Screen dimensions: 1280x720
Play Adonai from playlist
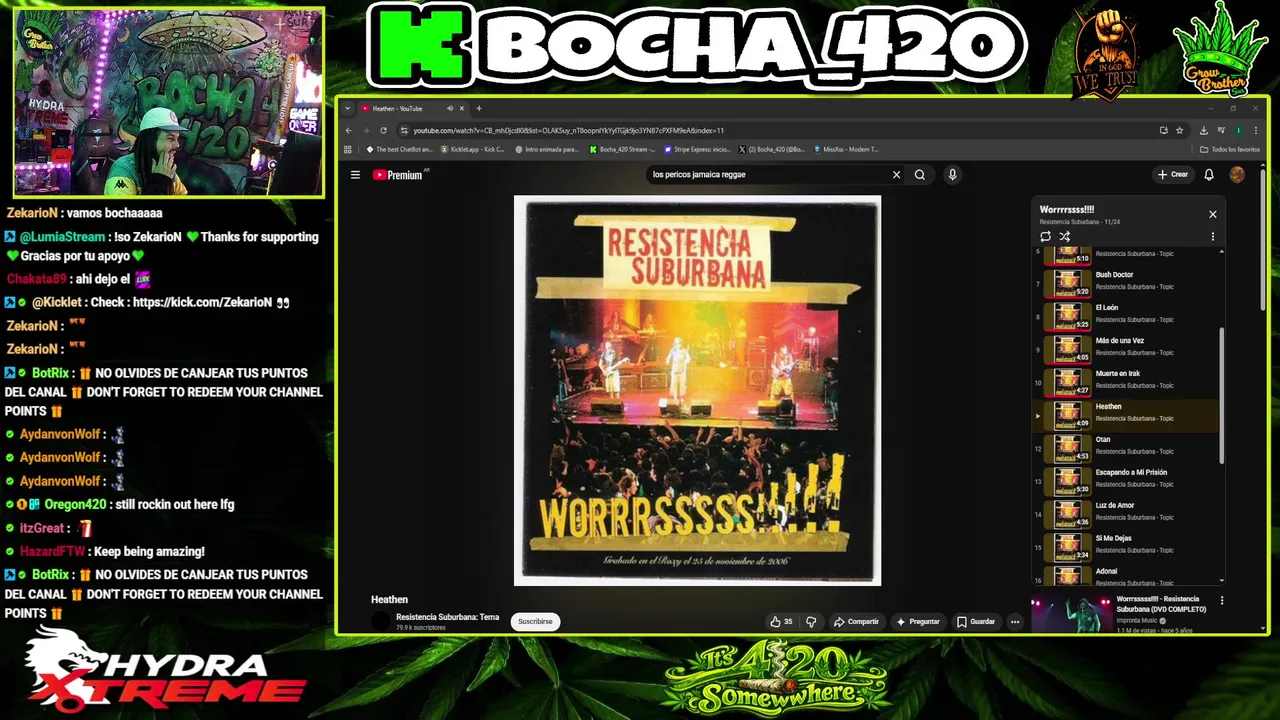pyautogui.click(x=1126, y=574)
